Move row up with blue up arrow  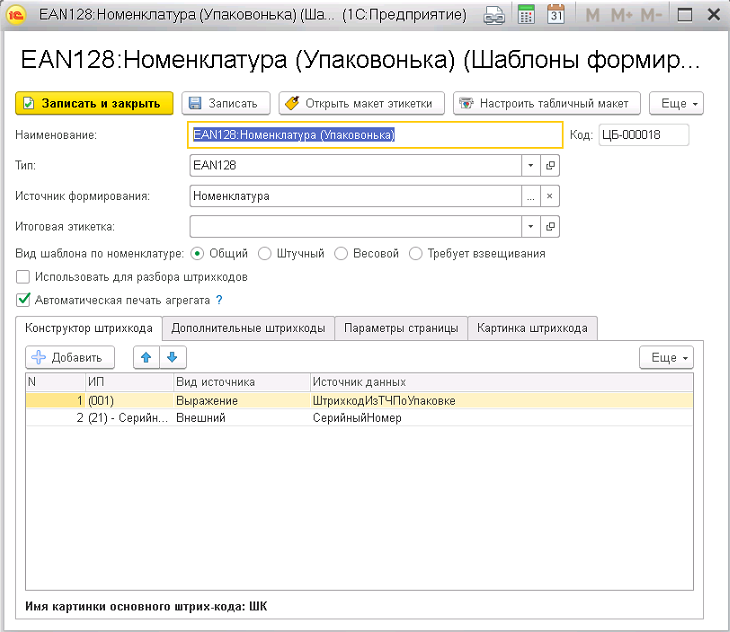coord(146,357)
